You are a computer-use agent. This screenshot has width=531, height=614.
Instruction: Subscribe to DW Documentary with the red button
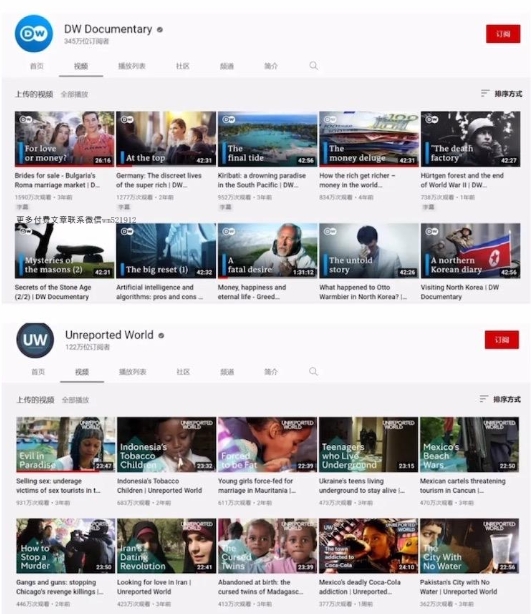coord(503,34)
